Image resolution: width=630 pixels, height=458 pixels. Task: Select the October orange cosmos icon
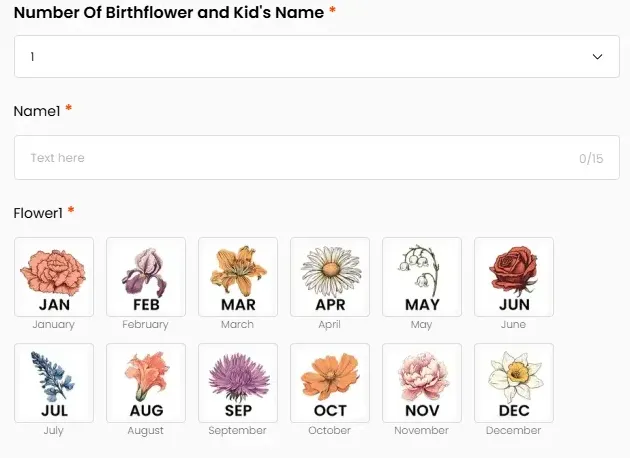[330, 383]
